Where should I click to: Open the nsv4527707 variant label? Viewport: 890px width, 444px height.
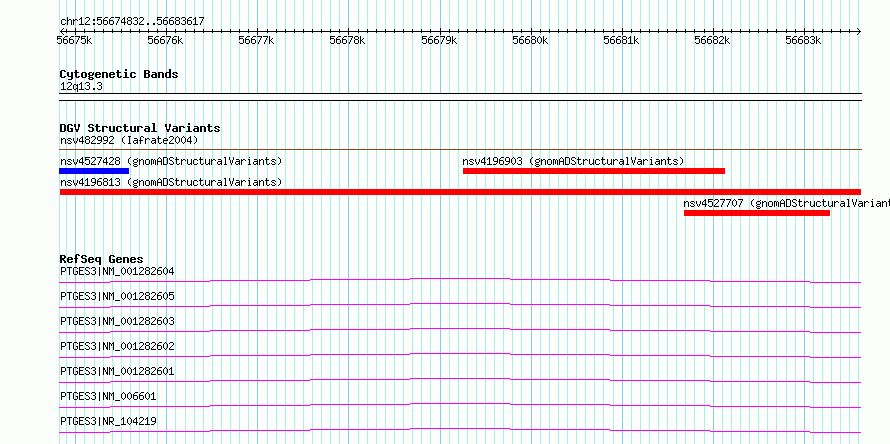click(x=786, y=203)
